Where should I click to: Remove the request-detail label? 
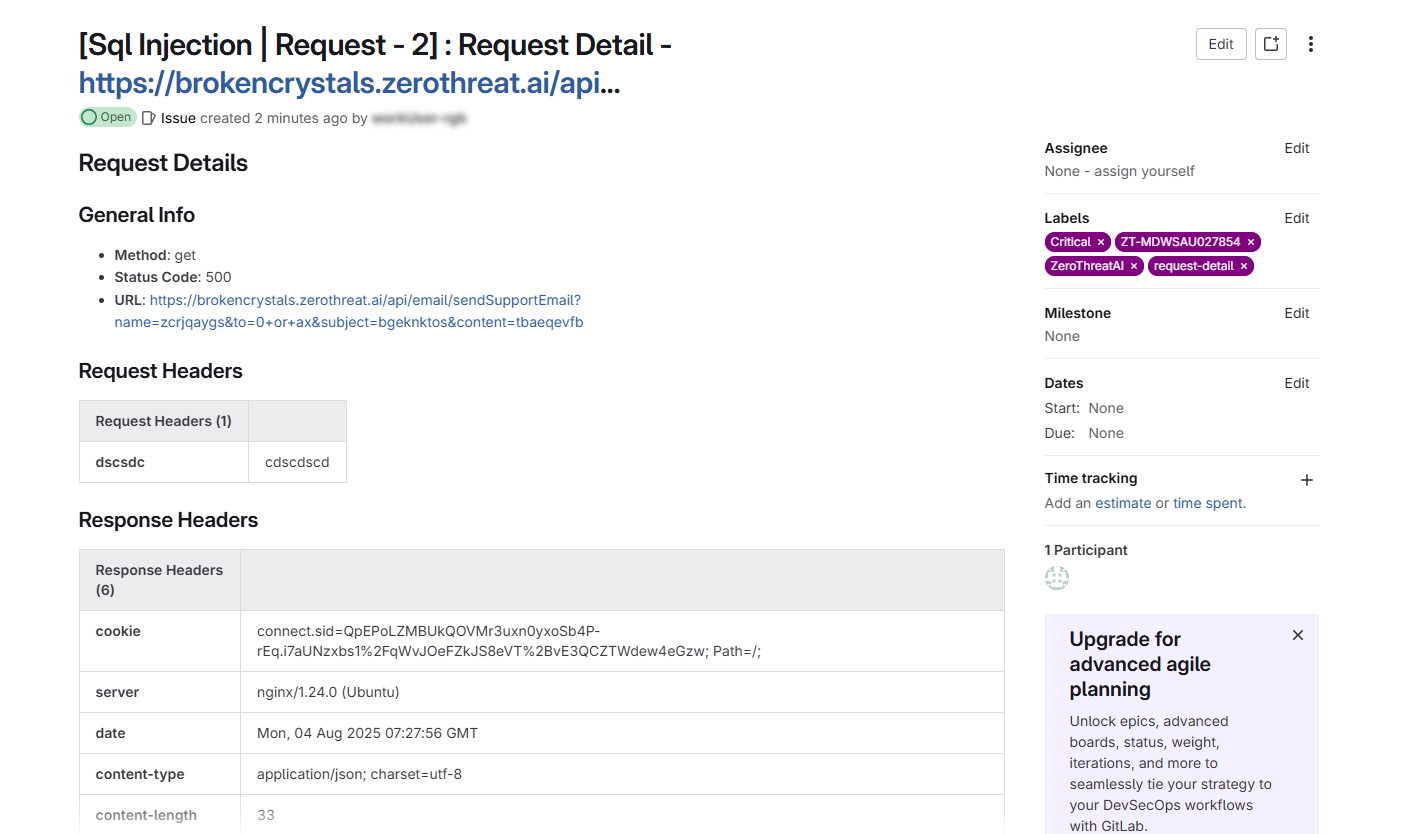(x=1244, y=266)
